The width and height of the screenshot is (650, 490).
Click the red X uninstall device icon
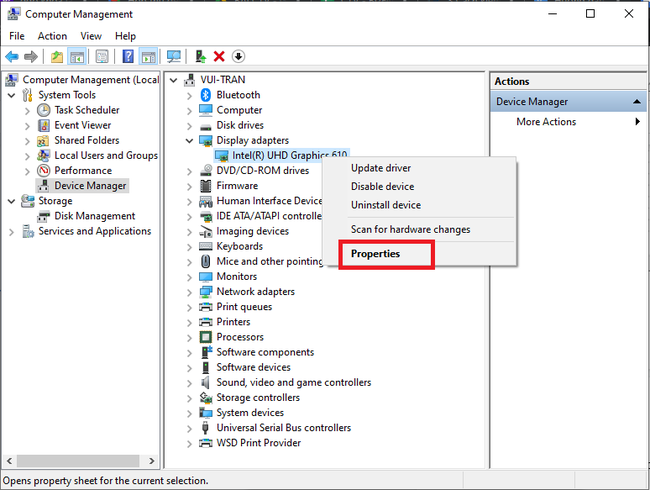[x=219, y=56]
